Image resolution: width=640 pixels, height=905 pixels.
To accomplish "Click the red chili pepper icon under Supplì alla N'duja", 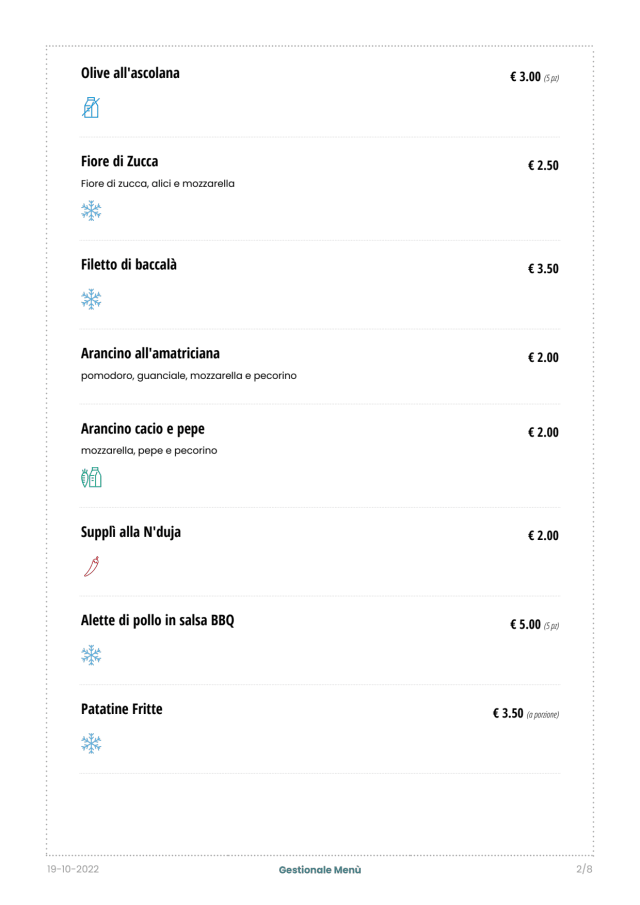I will (x=91, y=566).
